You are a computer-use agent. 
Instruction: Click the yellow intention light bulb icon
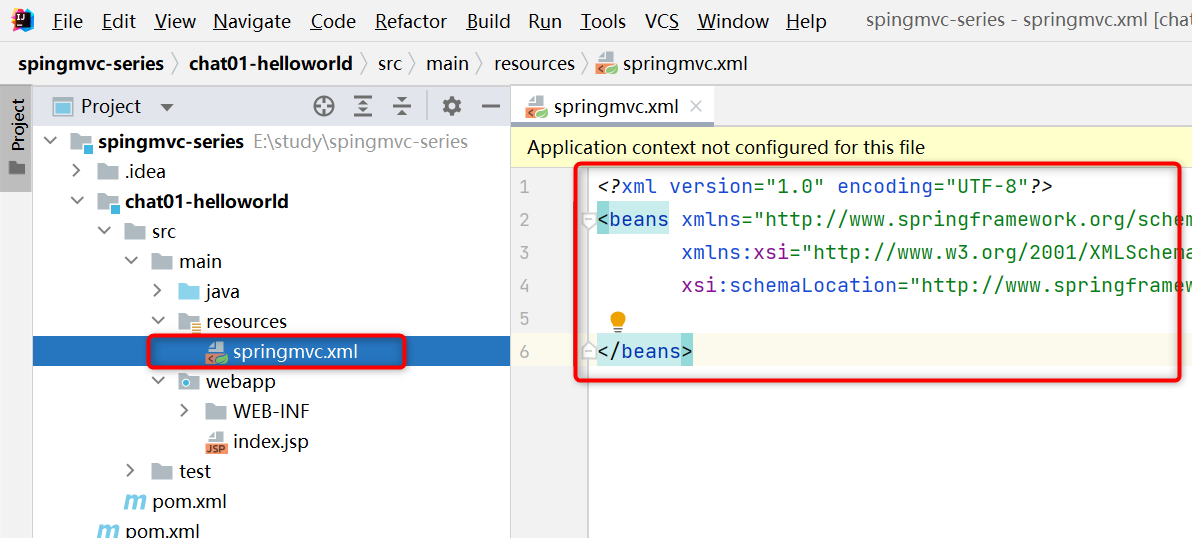pos(617,321)
